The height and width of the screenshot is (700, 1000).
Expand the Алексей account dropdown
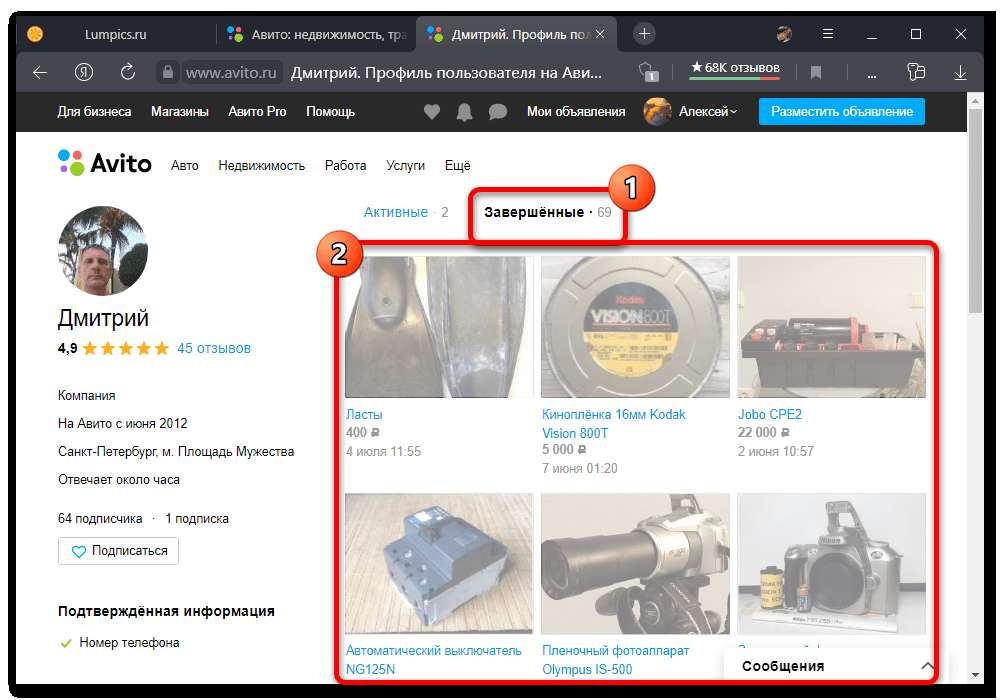click(708, 112)
